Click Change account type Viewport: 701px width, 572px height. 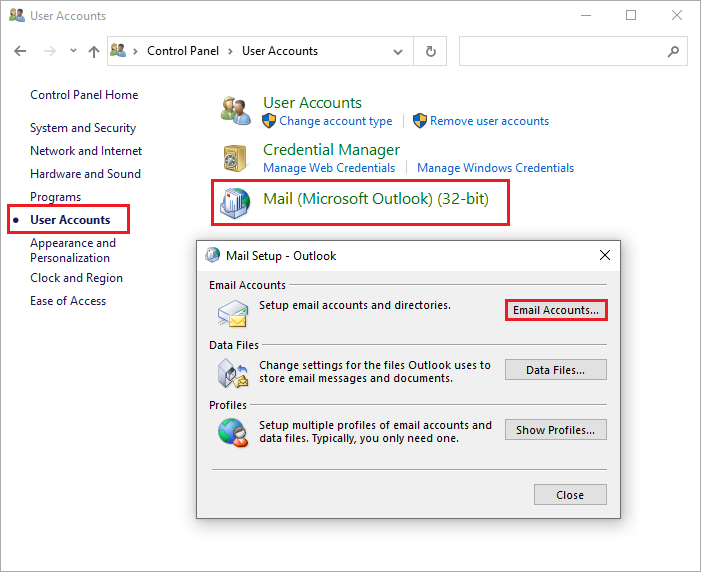[x=336, y=121]
